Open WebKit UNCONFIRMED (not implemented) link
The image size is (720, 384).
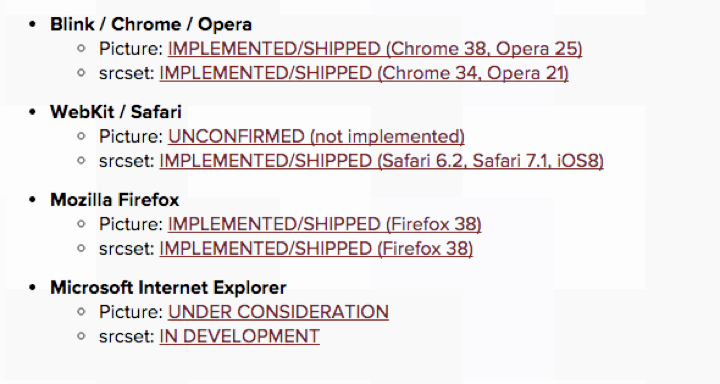tap(316, 137)
